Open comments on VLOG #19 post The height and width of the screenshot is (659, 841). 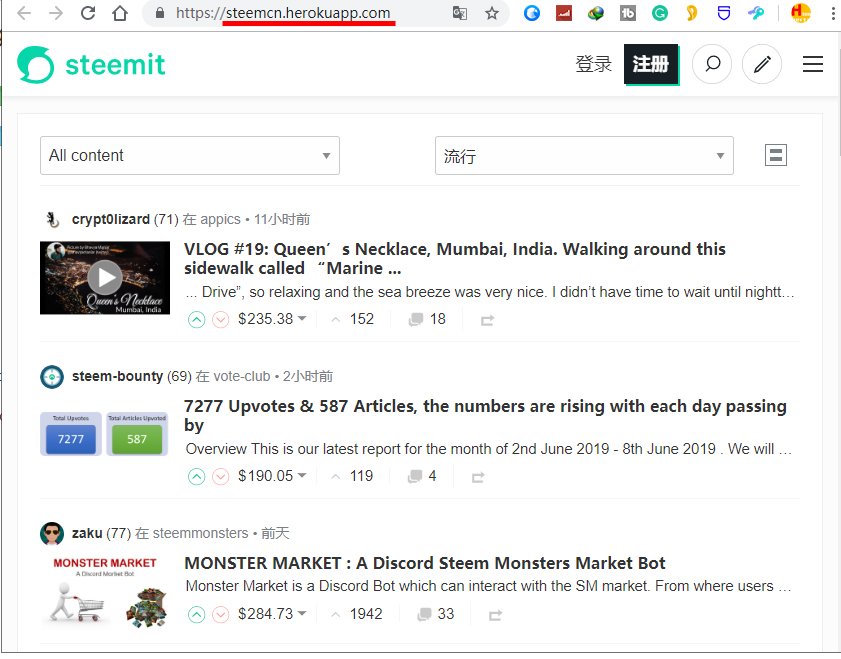pos(427,319)
